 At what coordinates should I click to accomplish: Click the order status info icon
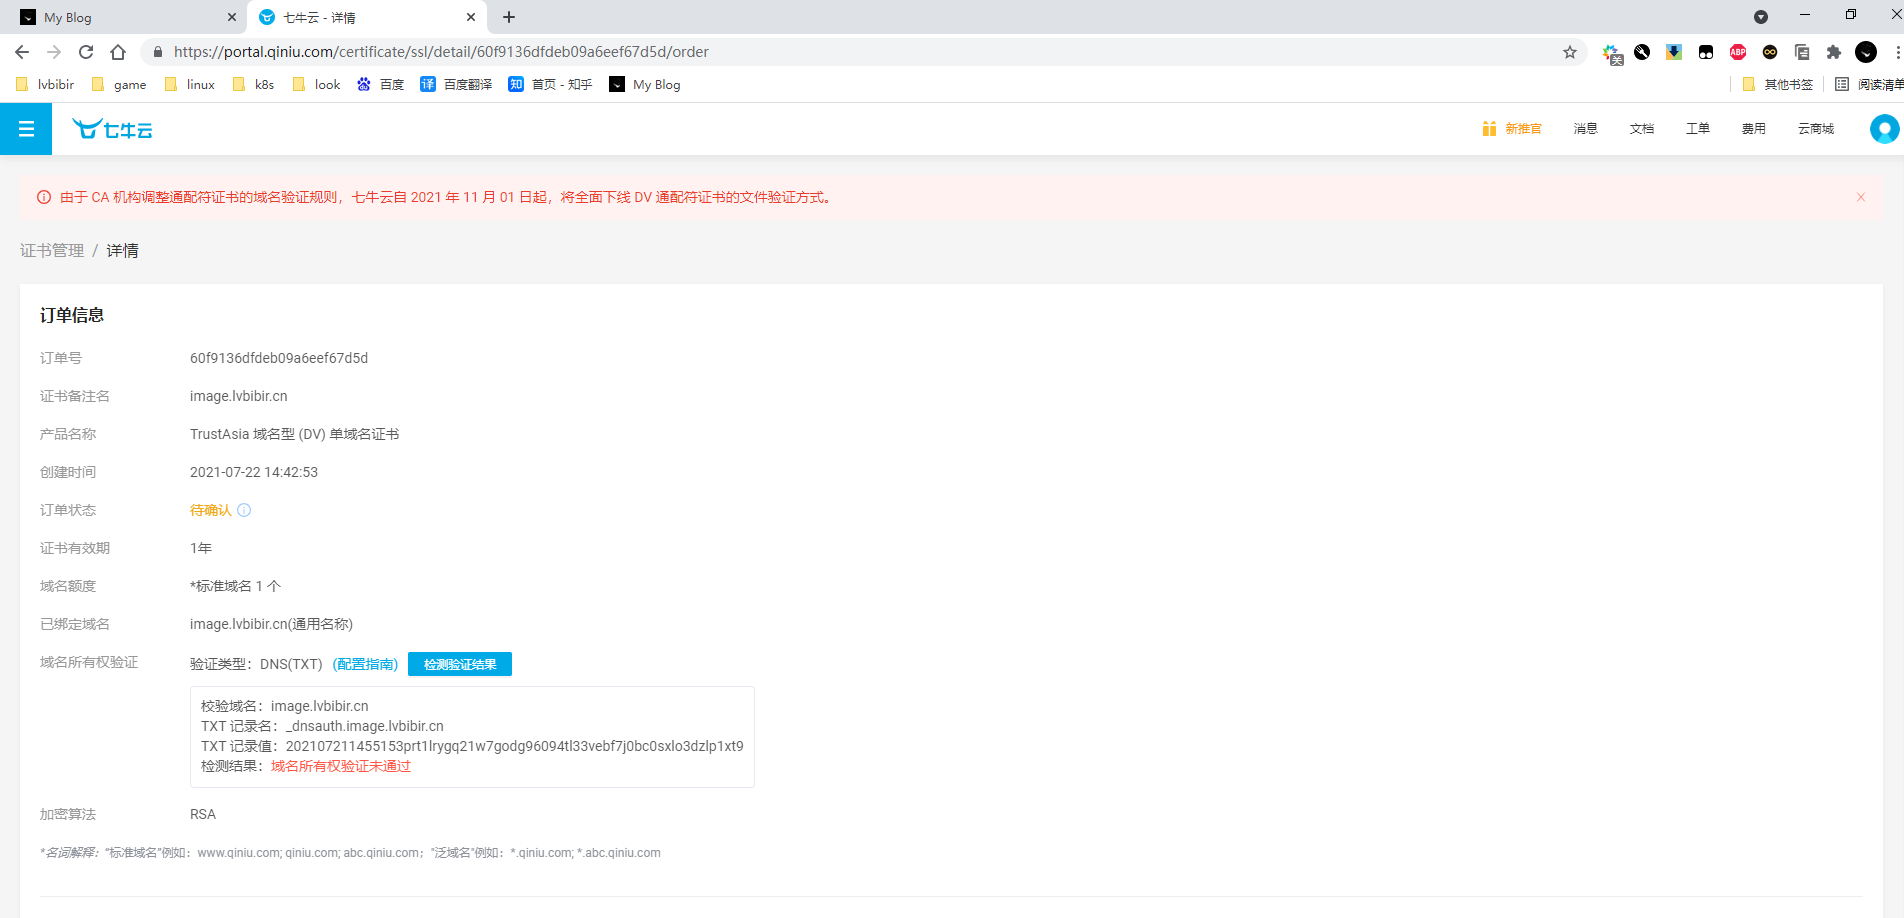244,510
